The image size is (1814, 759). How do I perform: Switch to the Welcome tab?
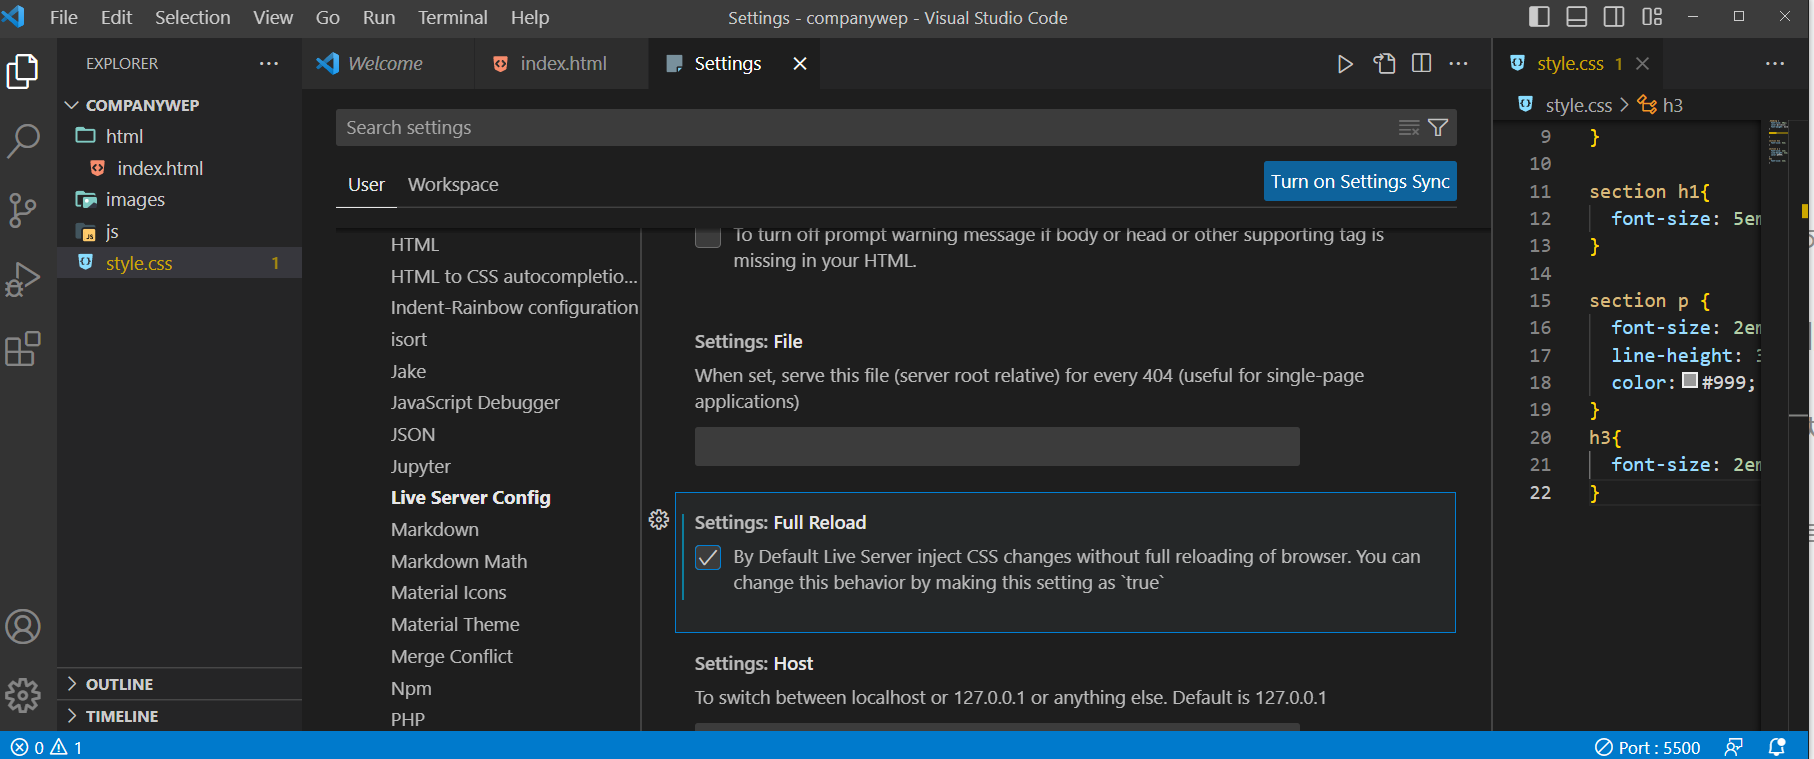click(385, 64)
